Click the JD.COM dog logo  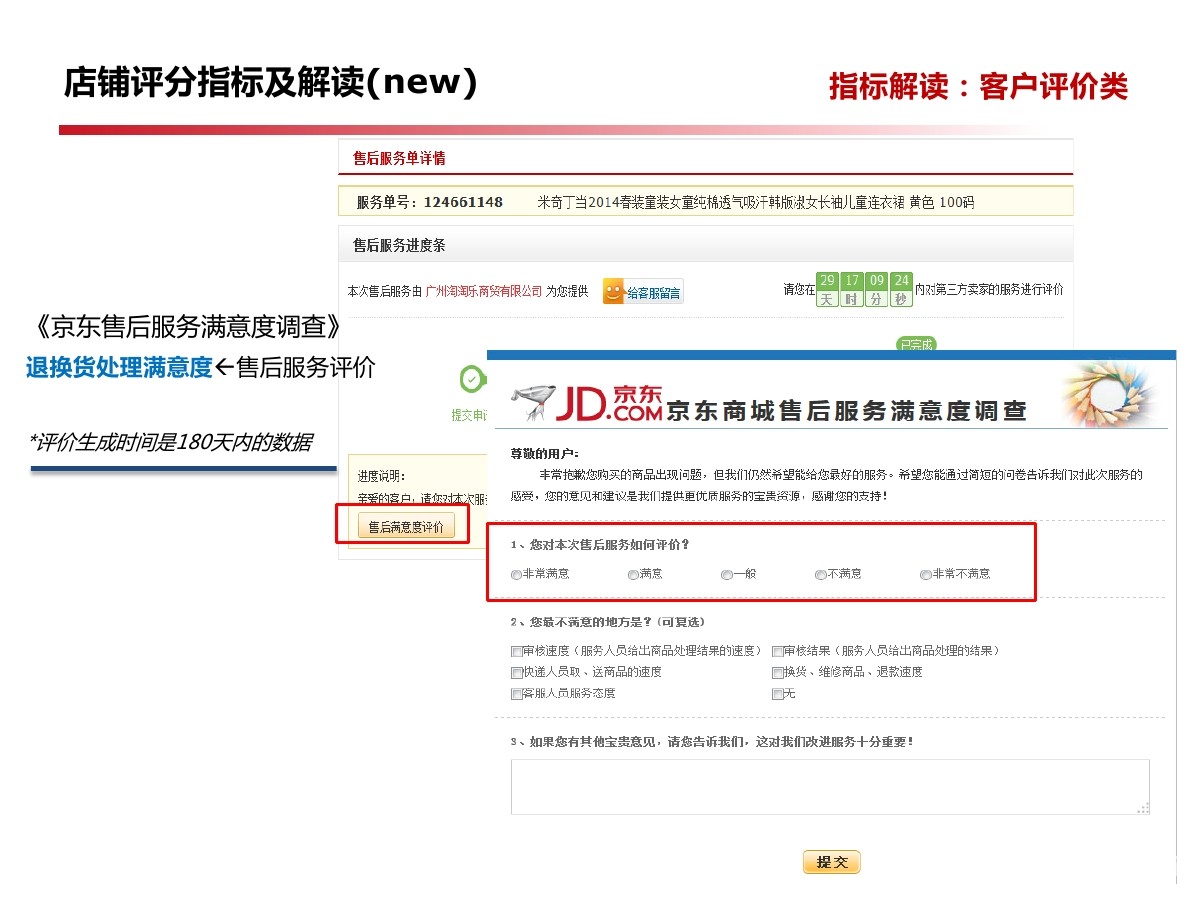[x=531, y=400]
